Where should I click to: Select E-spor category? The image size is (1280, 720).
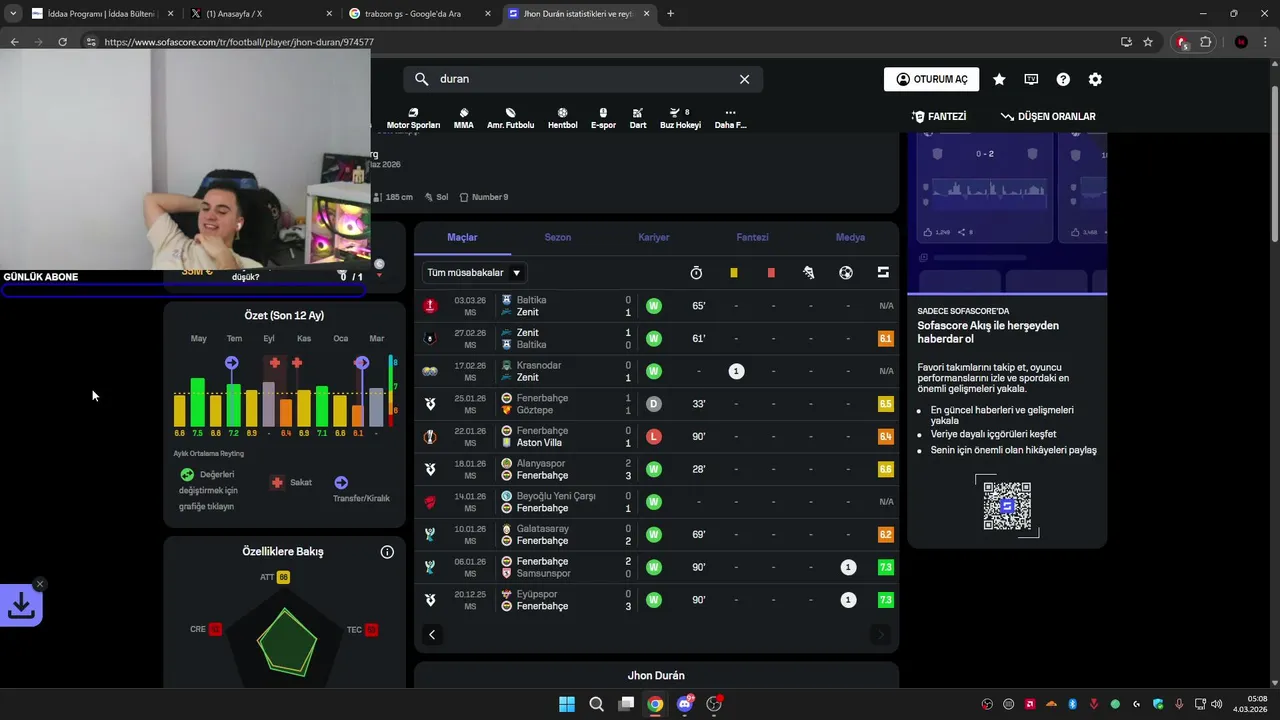tap(603, 118)
